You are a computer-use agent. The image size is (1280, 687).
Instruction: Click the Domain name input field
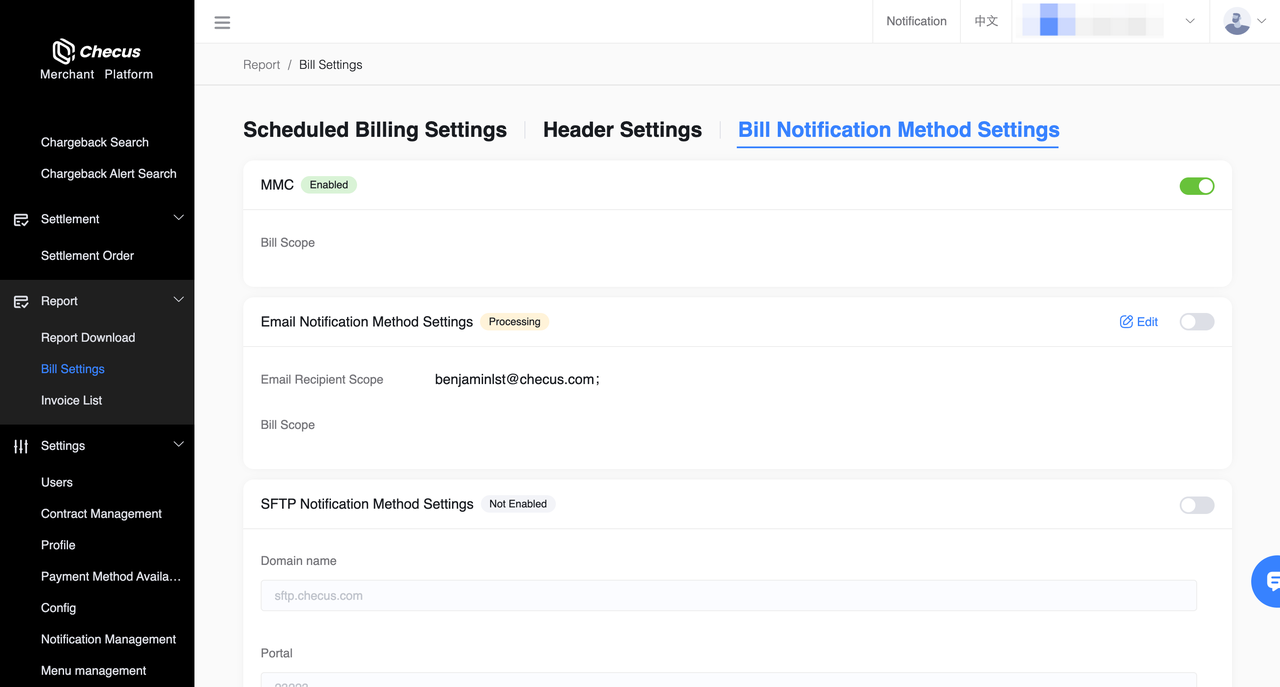pos(728,596)
